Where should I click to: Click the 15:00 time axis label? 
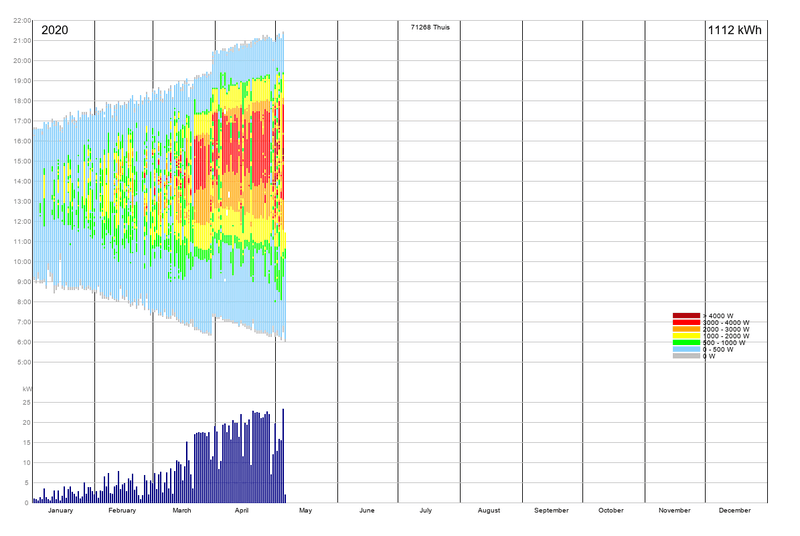pos(22,161)
